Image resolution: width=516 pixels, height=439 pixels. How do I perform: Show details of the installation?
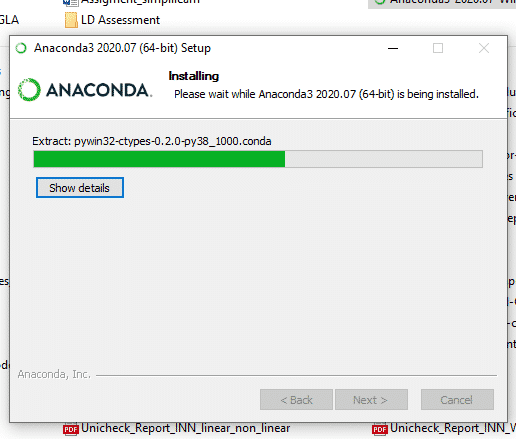(80, 188)
